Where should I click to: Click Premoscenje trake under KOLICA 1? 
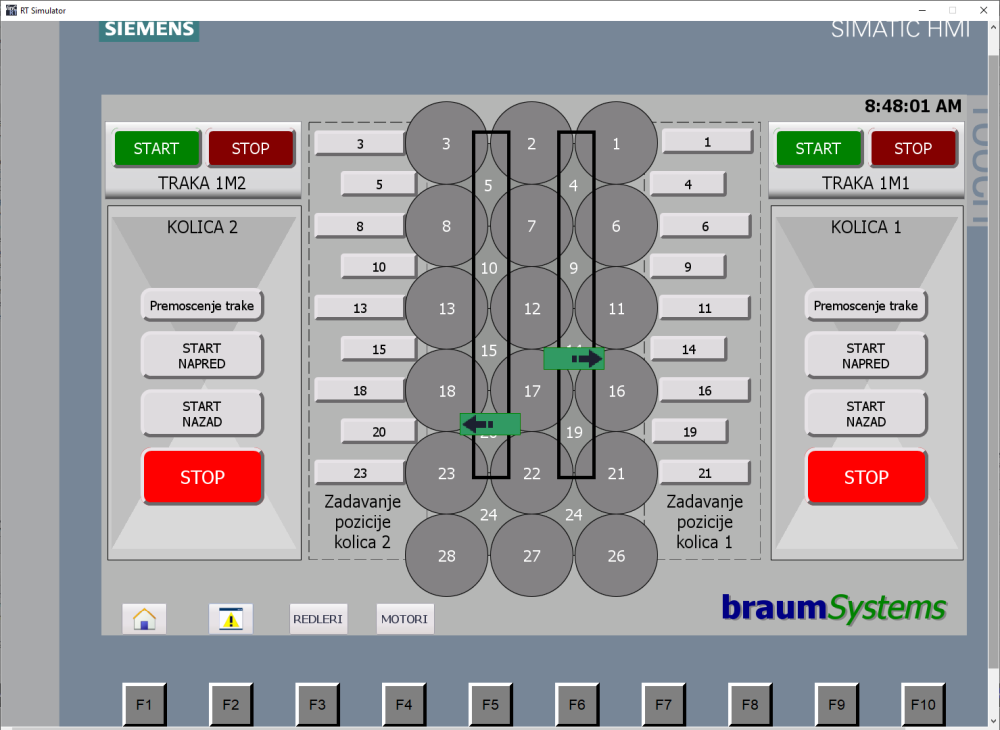pos(865,306)
